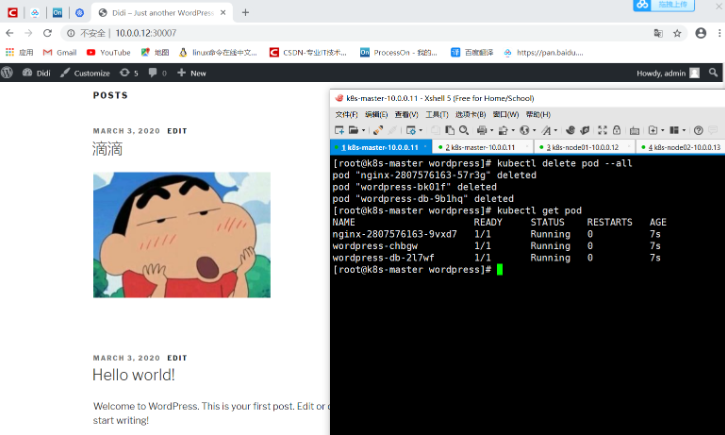This screenshot has width=725, height=435.
Task: Click the comments bubble icon showing 0
Action: click(x=157, y=73)
